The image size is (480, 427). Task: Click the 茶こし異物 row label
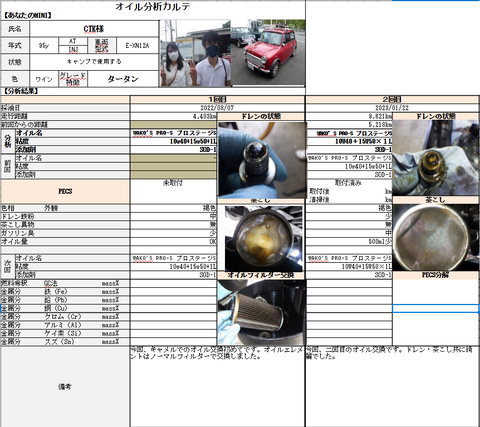click(65, 225)
